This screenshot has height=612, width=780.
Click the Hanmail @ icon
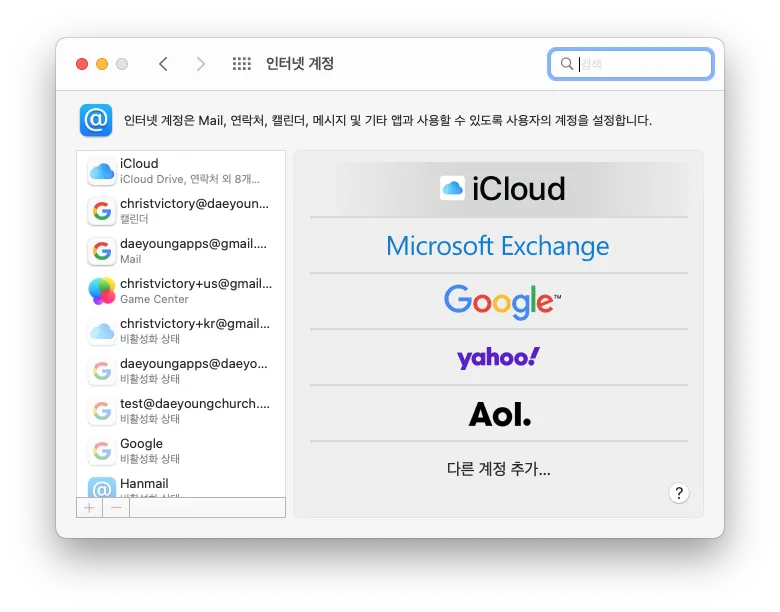[102, 488]
